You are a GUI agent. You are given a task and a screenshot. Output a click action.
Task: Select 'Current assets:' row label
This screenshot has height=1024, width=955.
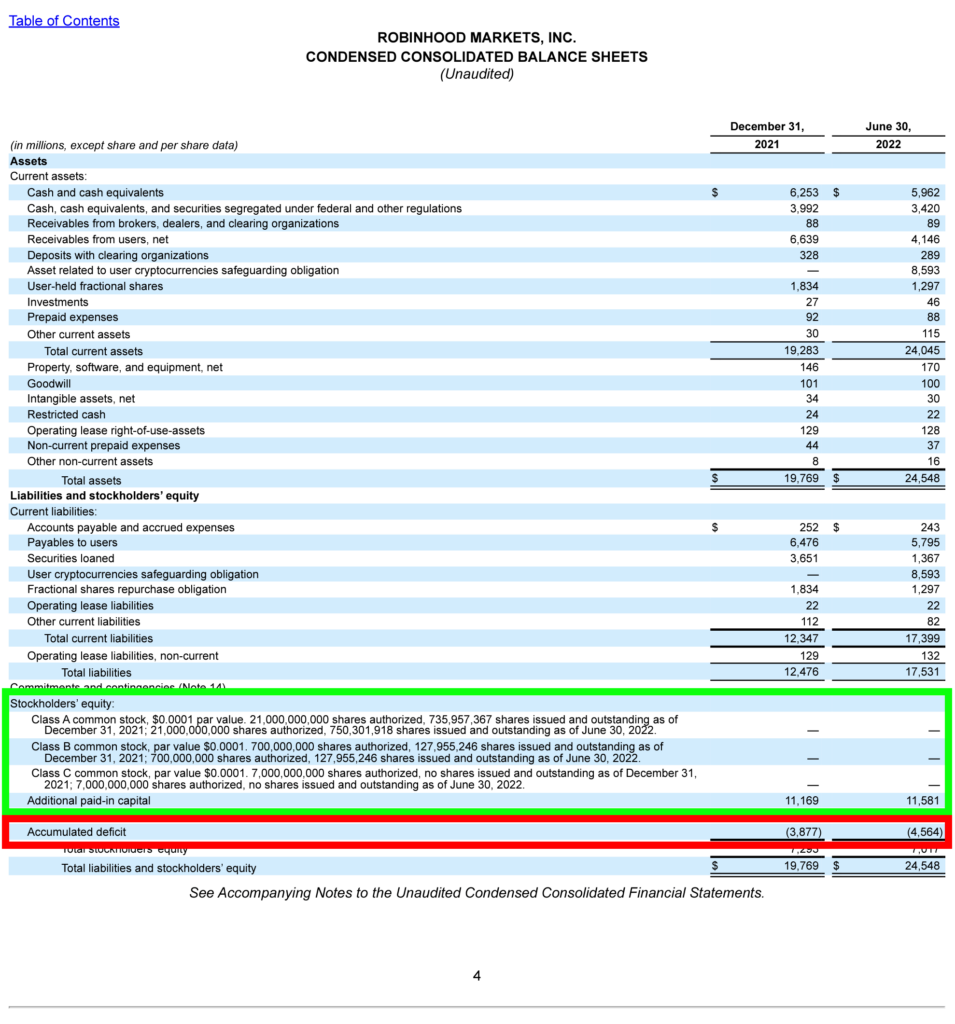tap(48, 176)
